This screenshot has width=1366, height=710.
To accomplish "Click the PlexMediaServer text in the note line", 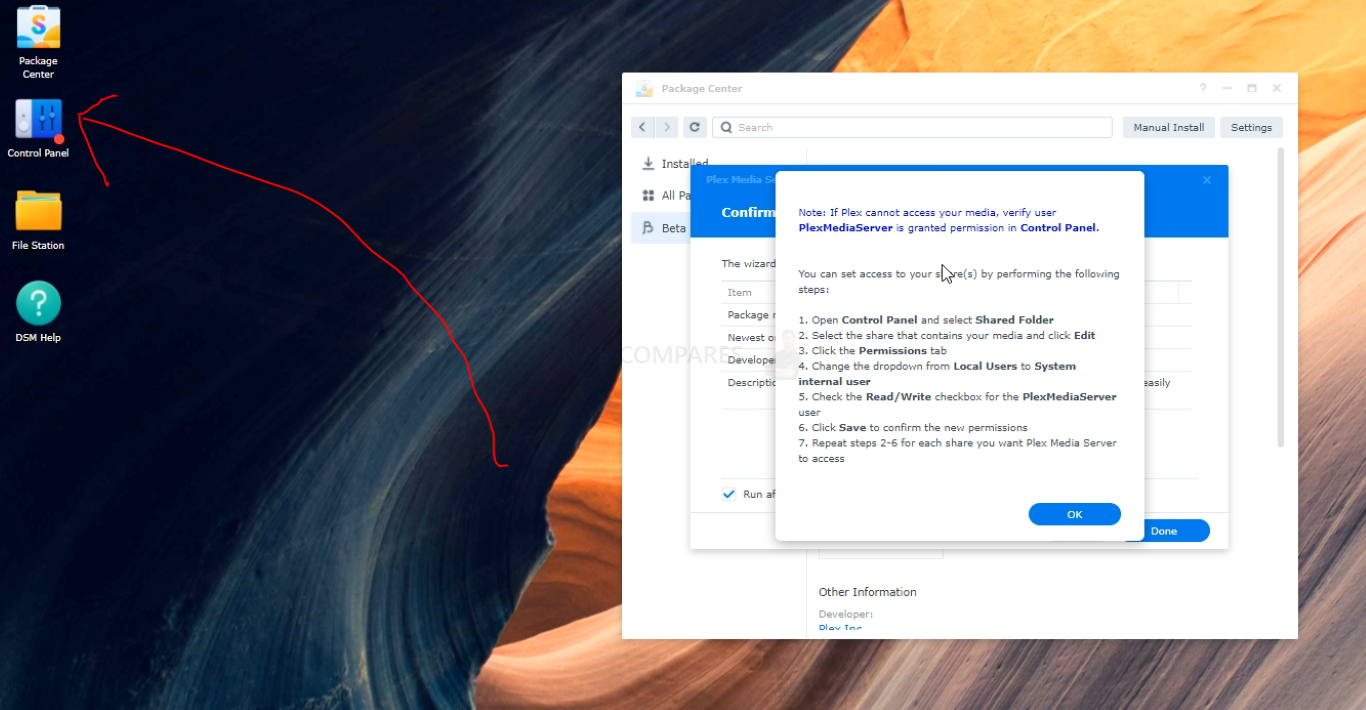I will (x=845, y=228).
